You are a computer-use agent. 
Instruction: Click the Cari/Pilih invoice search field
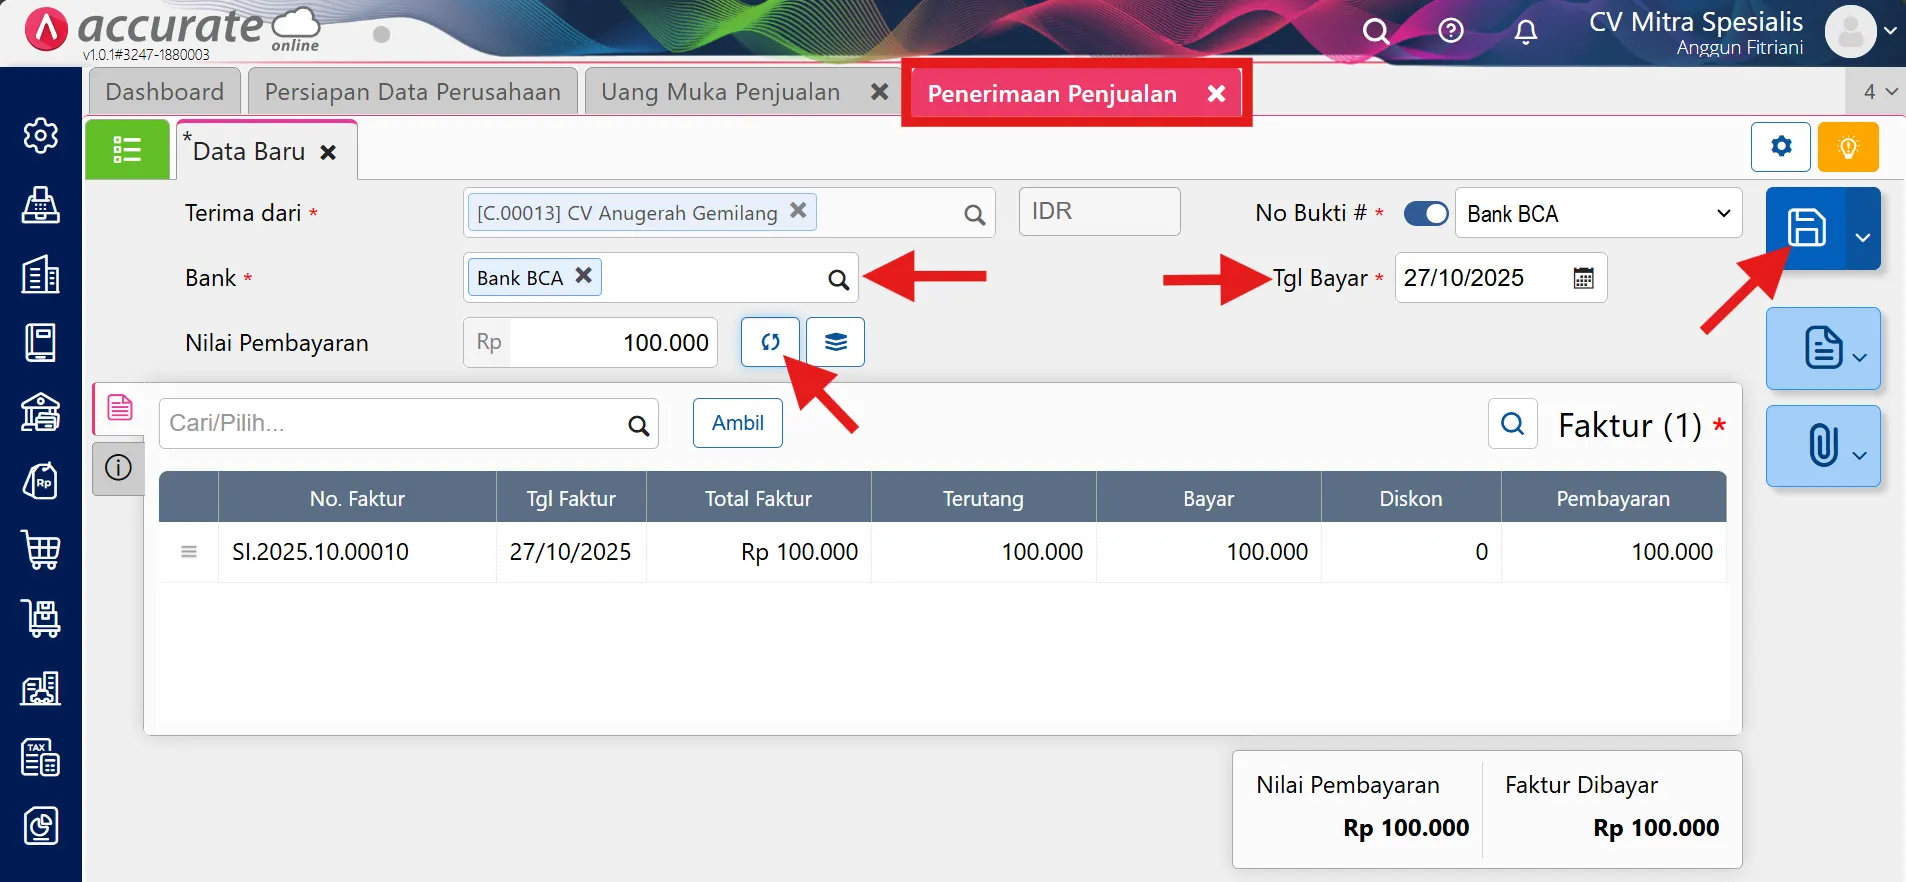point(395,423)
